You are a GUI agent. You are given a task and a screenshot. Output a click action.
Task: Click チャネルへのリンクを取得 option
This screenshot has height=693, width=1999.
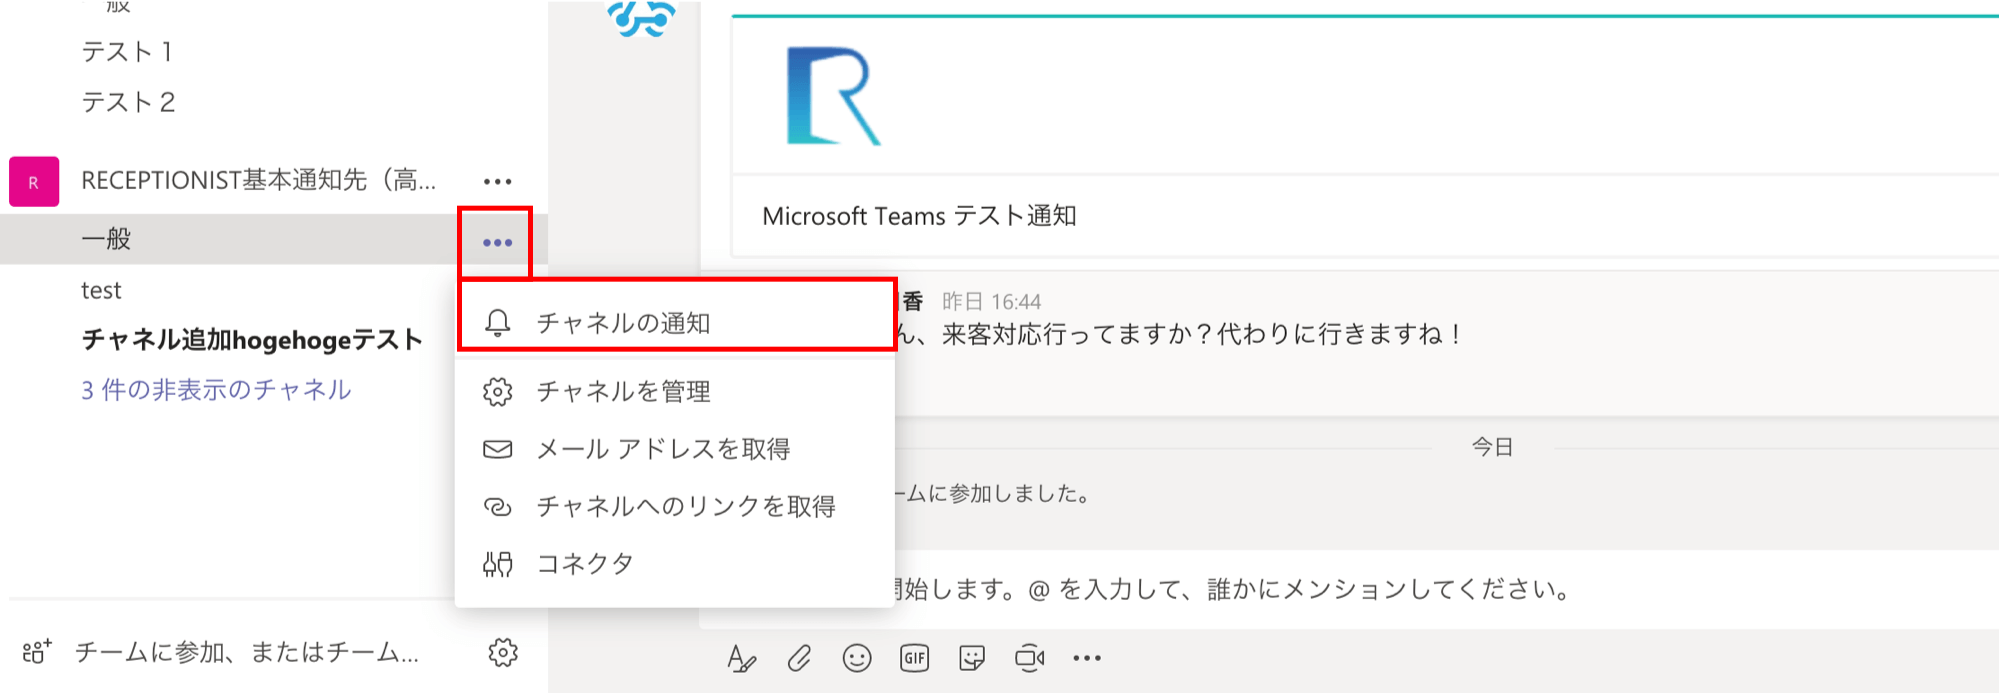tap(685, 507)
